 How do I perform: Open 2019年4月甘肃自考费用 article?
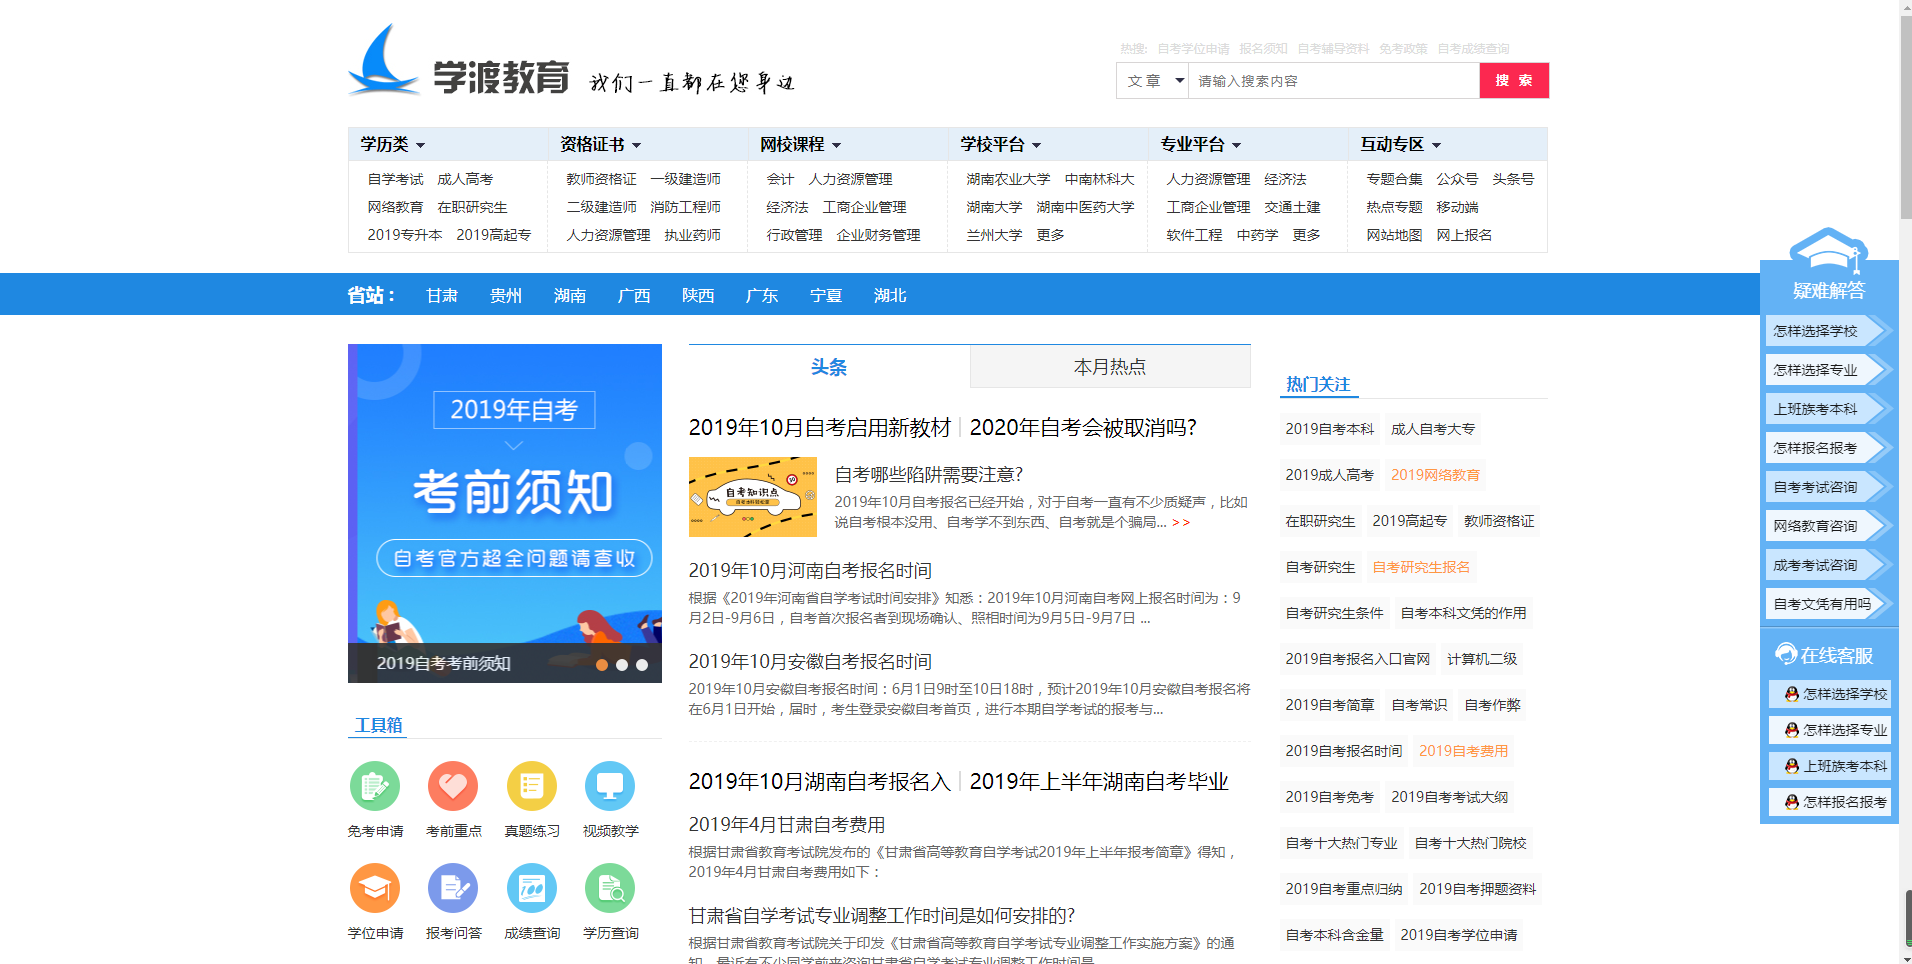click(x=787, y=824)
